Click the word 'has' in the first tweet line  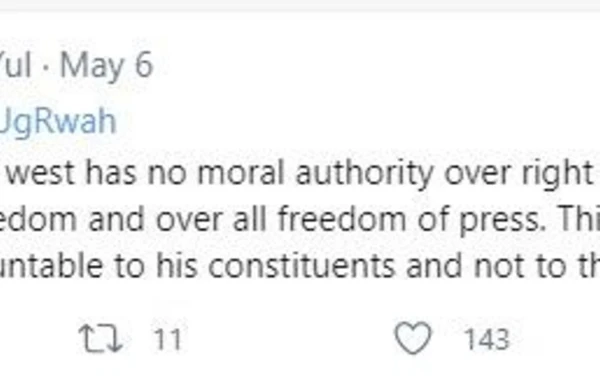[111, 173]
